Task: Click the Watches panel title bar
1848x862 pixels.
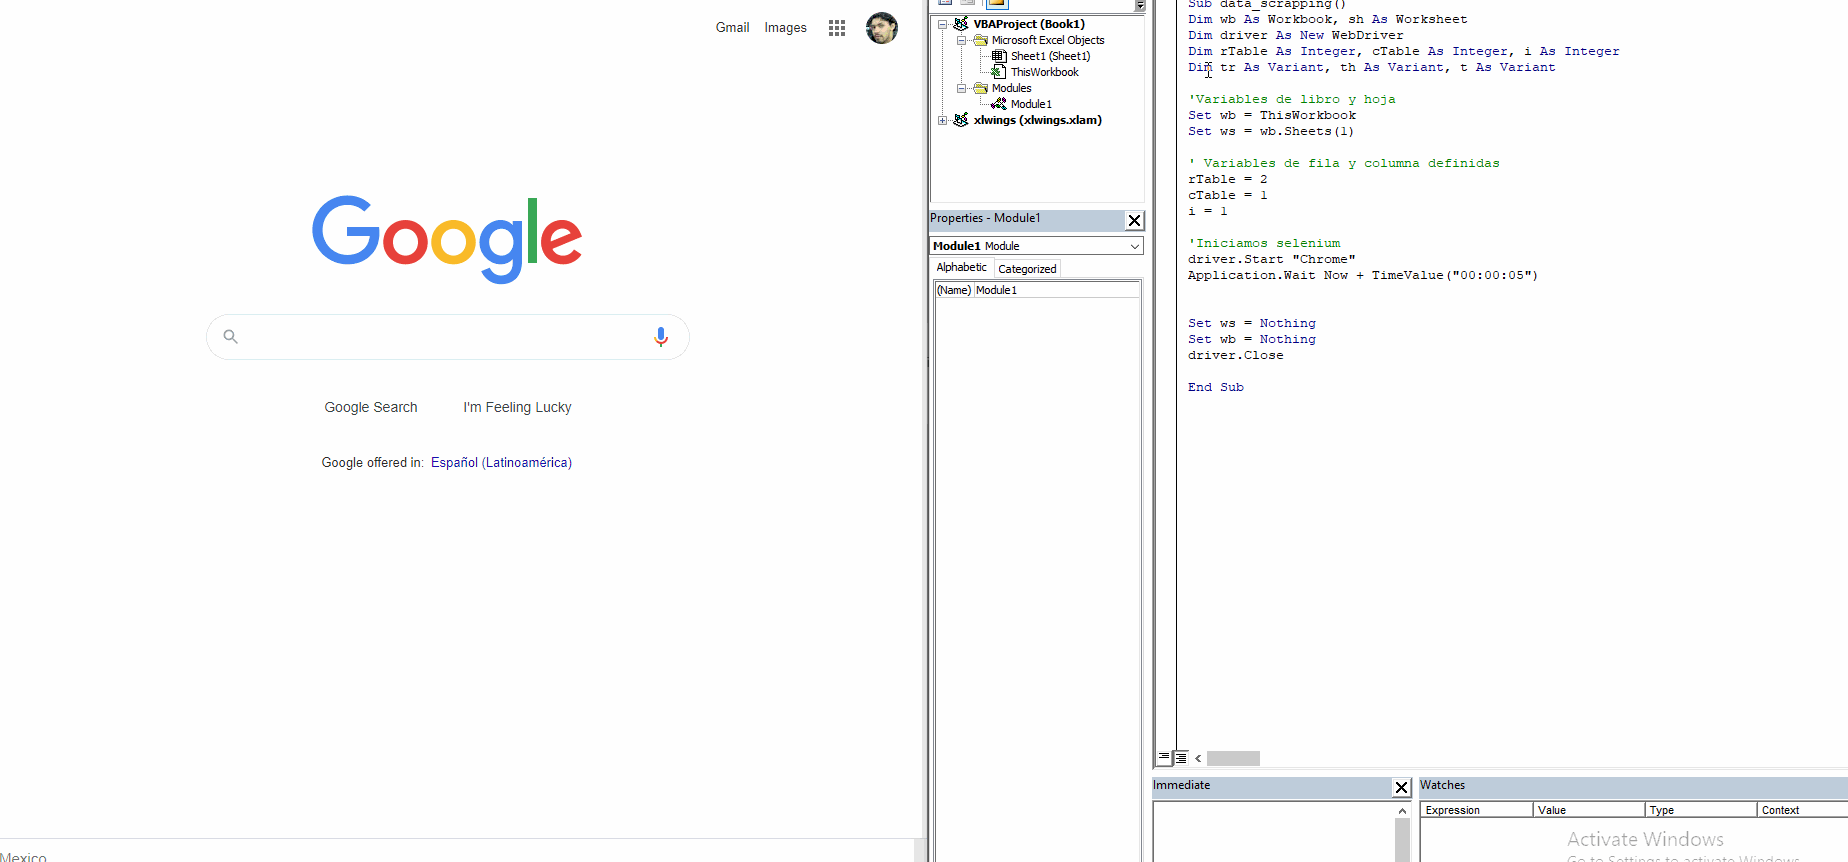Action: [x=1633, y=786]
